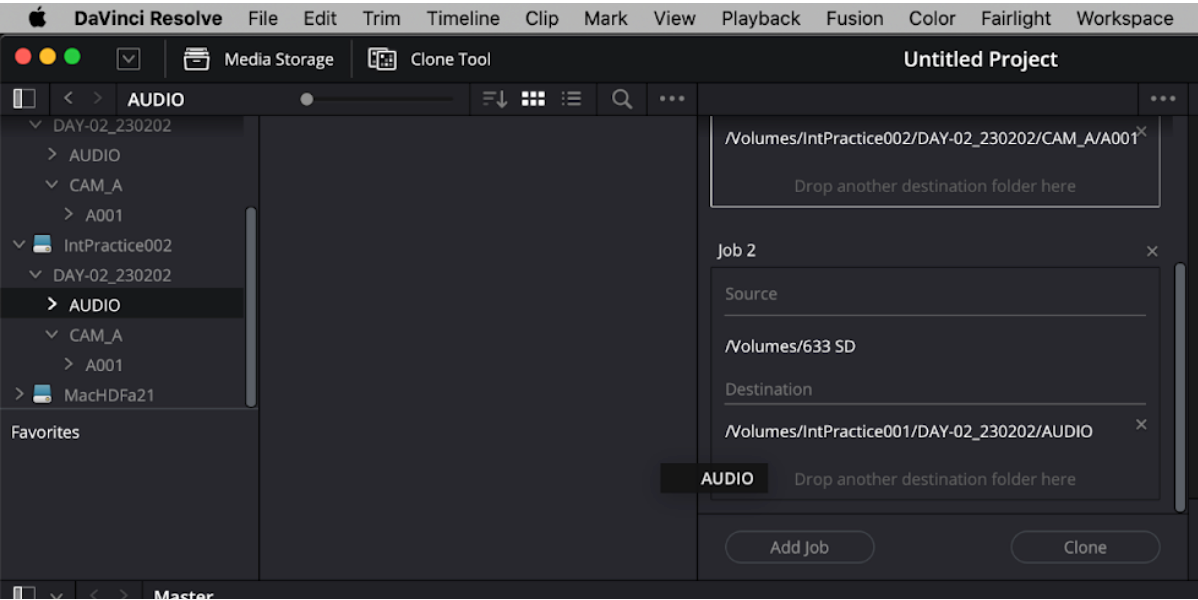Screen dimensions: 1198x600
Task: Adjust the thumbnail size slider
Action: [x=305, y=98]
